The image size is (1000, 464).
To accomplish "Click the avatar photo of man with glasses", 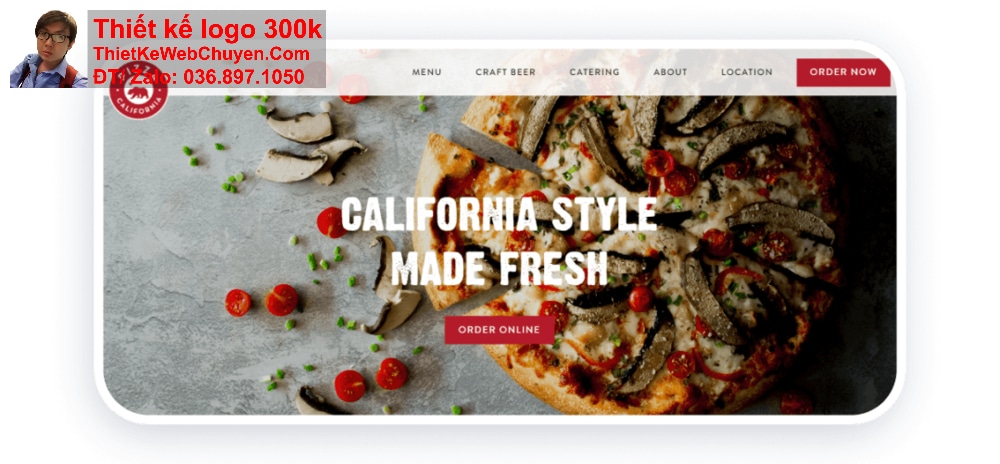I will coord(48,49).
